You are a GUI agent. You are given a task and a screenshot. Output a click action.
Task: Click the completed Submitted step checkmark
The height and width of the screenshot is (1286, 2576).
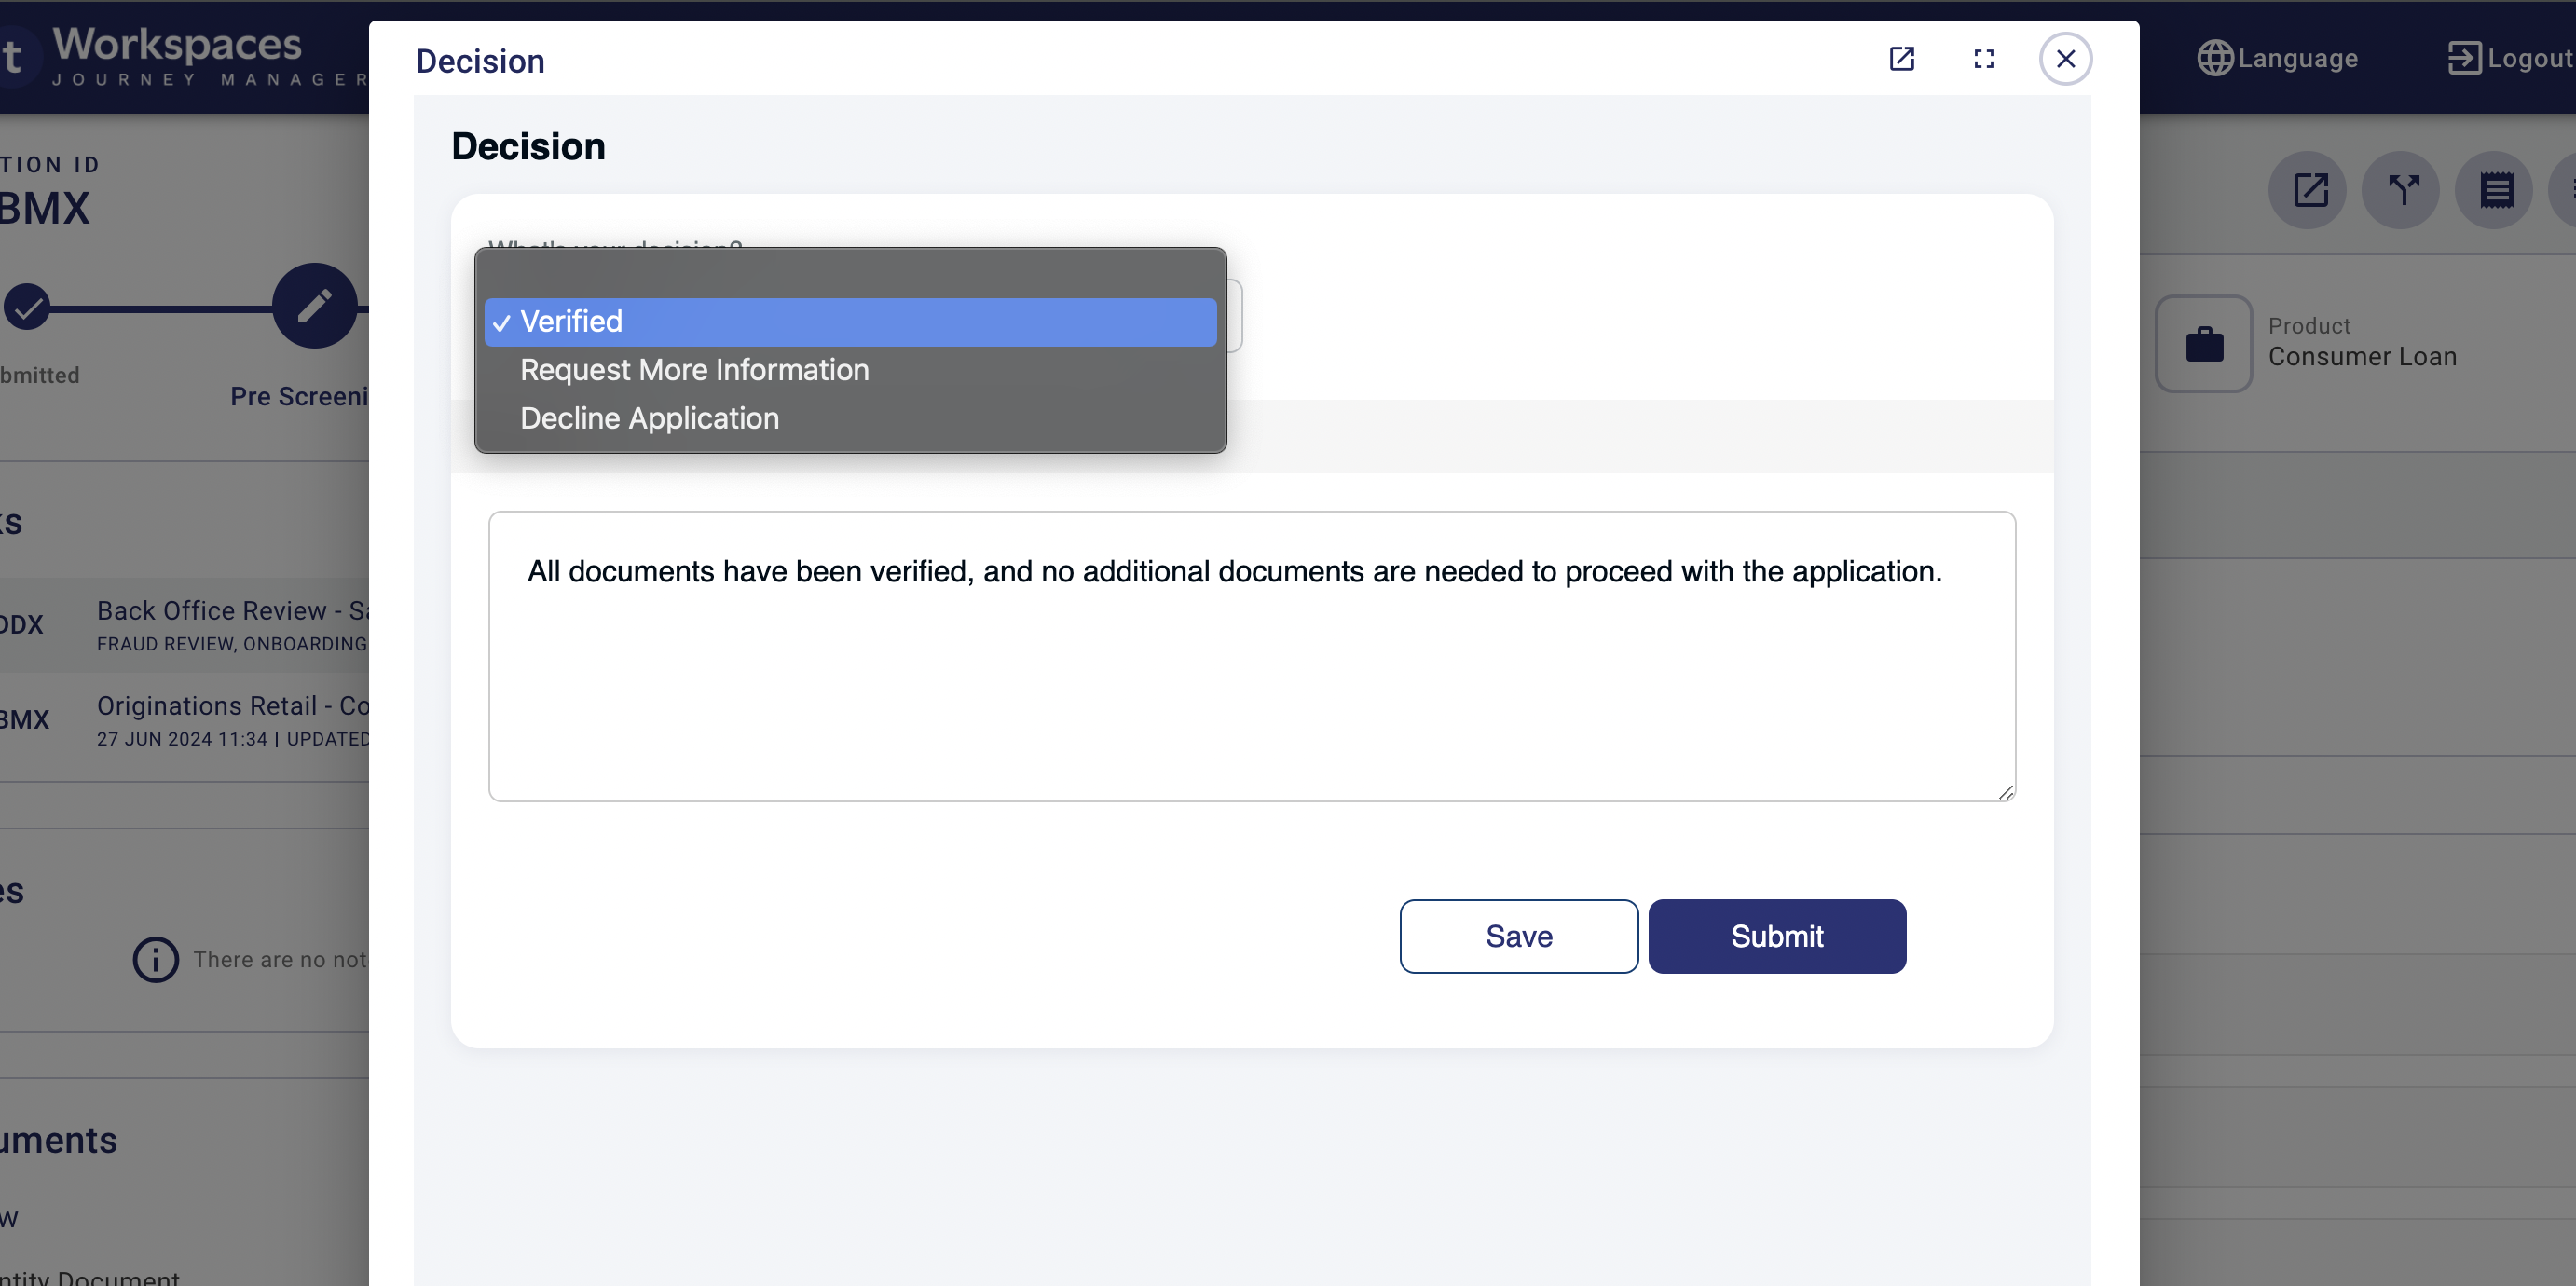28,306
